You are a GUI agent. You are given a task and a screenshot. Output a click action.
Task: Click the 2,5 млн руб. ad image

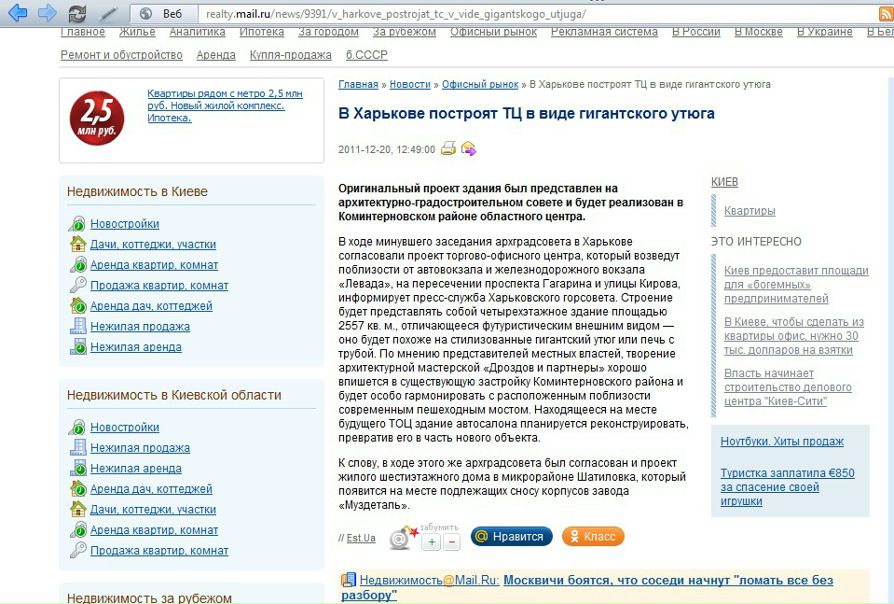click(97, 119)
